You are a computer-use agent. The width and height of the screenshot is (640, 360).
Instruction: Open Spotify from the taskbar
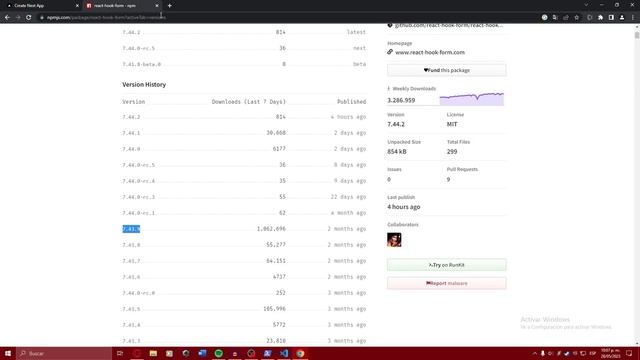pyautogui.click(x=218, y=353)
